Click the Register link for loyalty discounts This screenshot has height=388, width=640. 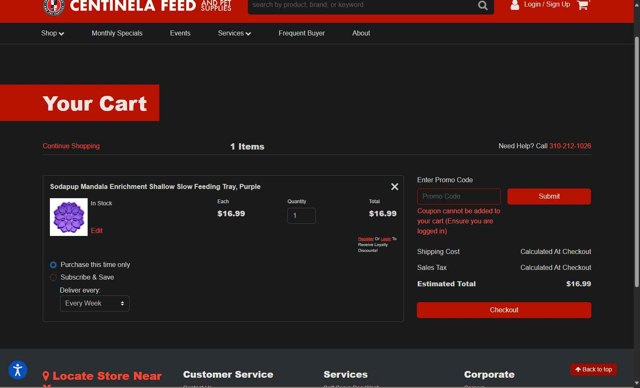tap(366, 239)
